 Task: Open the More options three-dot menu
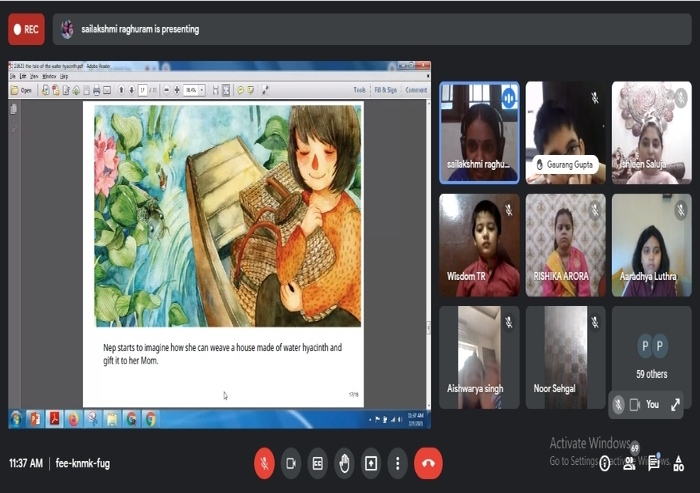[x=397, y=464]
